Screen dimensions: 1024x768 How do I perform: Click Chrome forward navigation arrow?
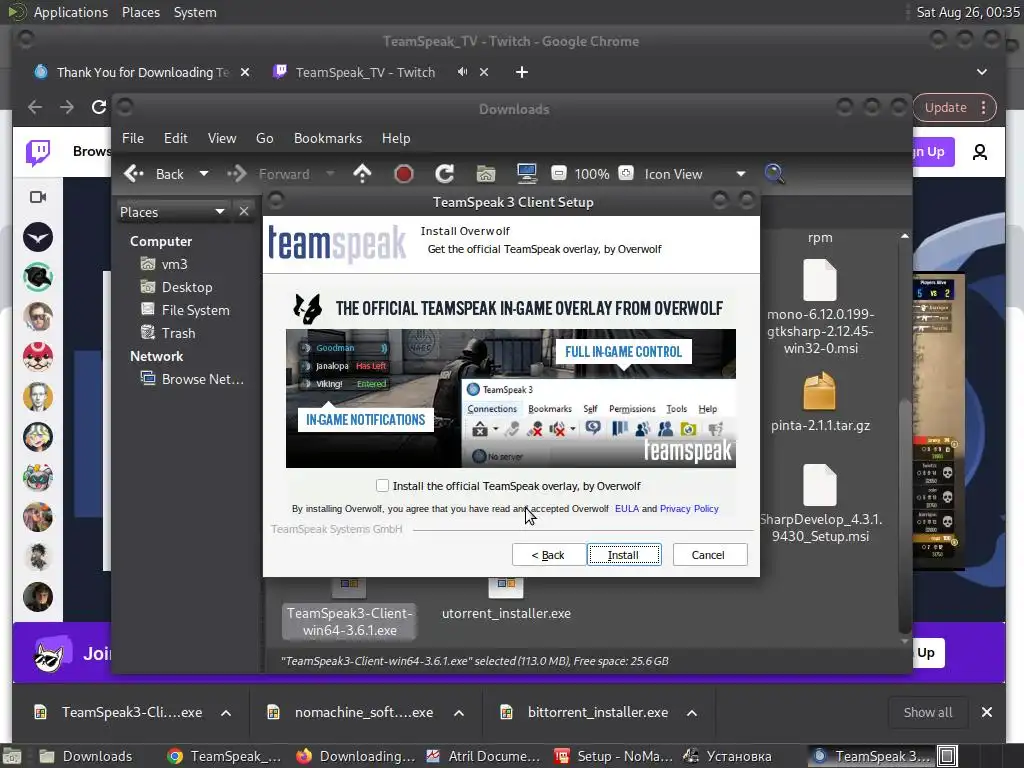pos(67,107)
